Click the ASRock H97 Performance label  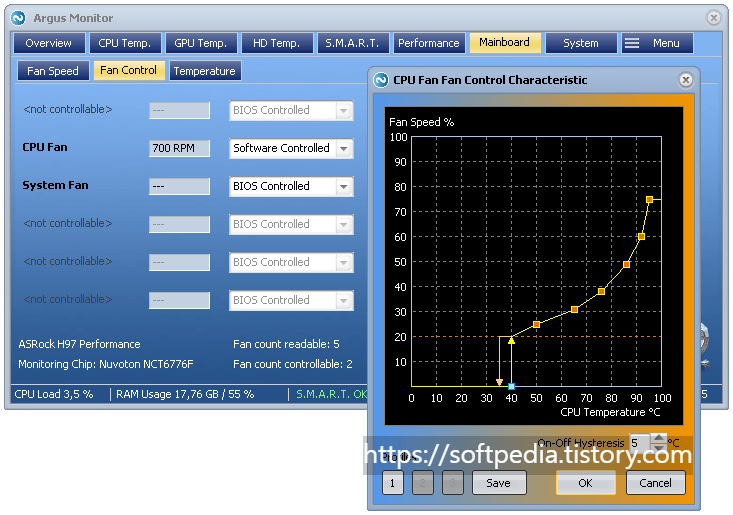[79, 344]
